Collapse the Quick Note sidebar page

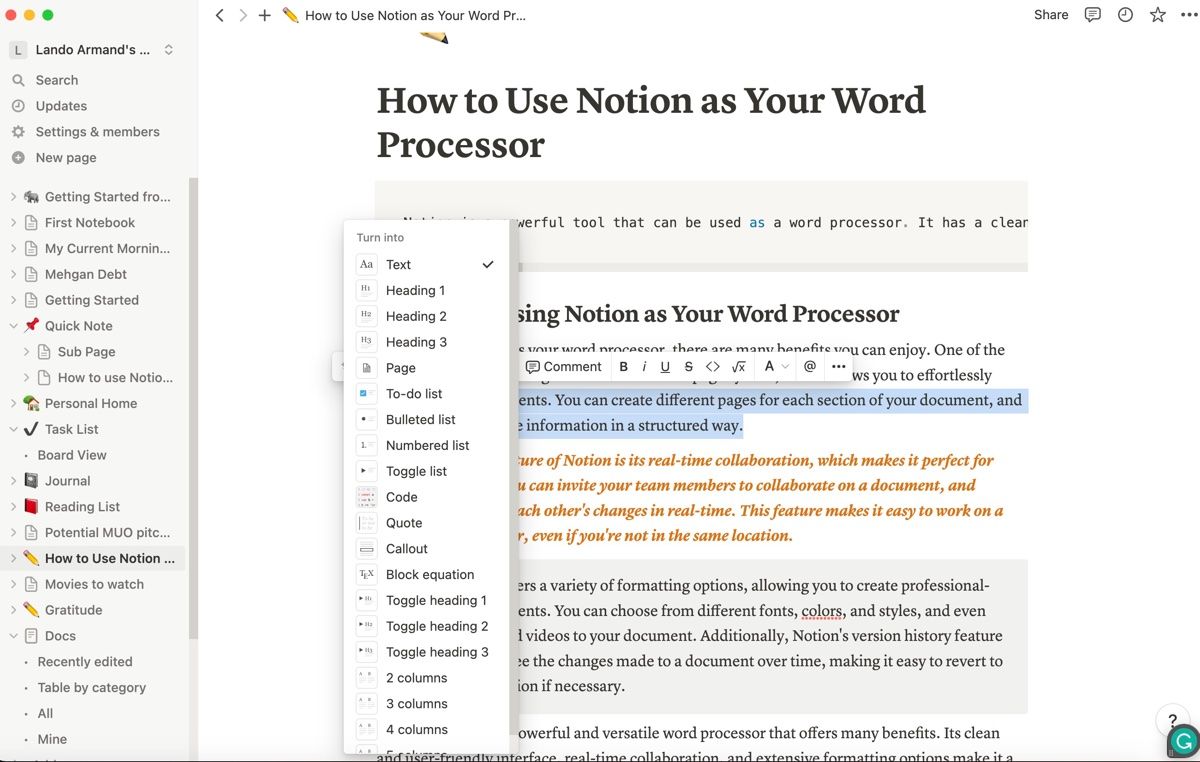pyautogui.click(x=14, y=326)
